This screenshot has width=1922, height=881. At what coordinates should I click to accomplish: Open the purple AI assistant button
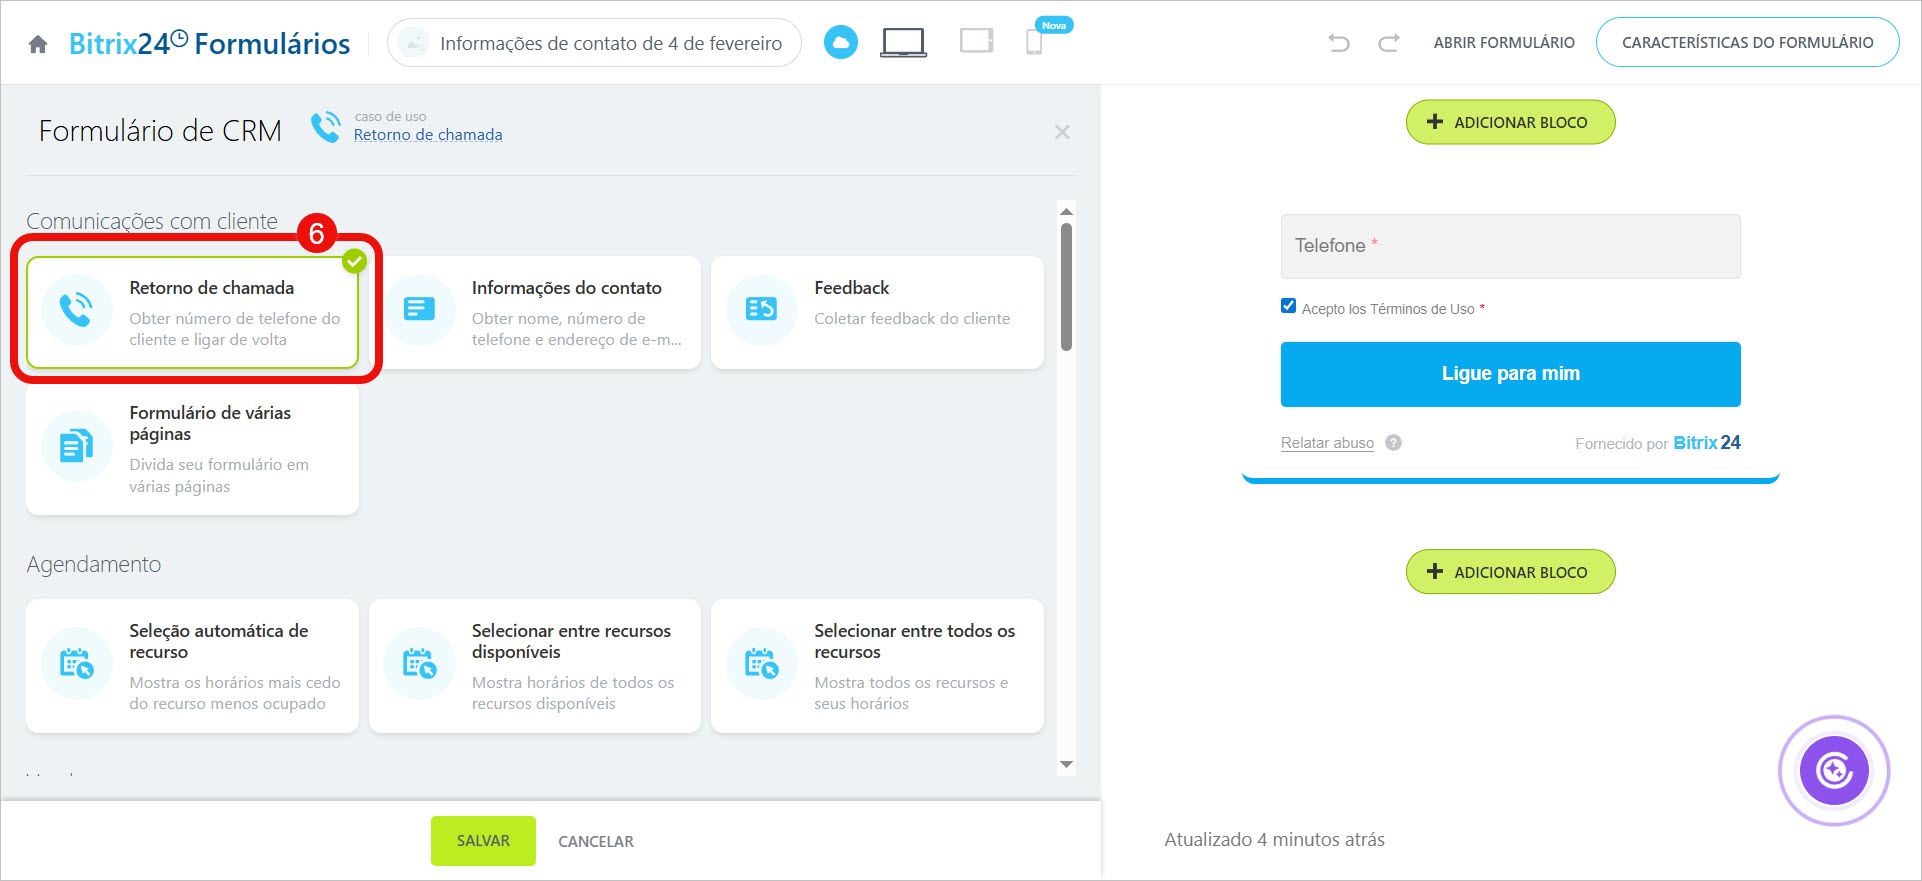point(1833,770)
